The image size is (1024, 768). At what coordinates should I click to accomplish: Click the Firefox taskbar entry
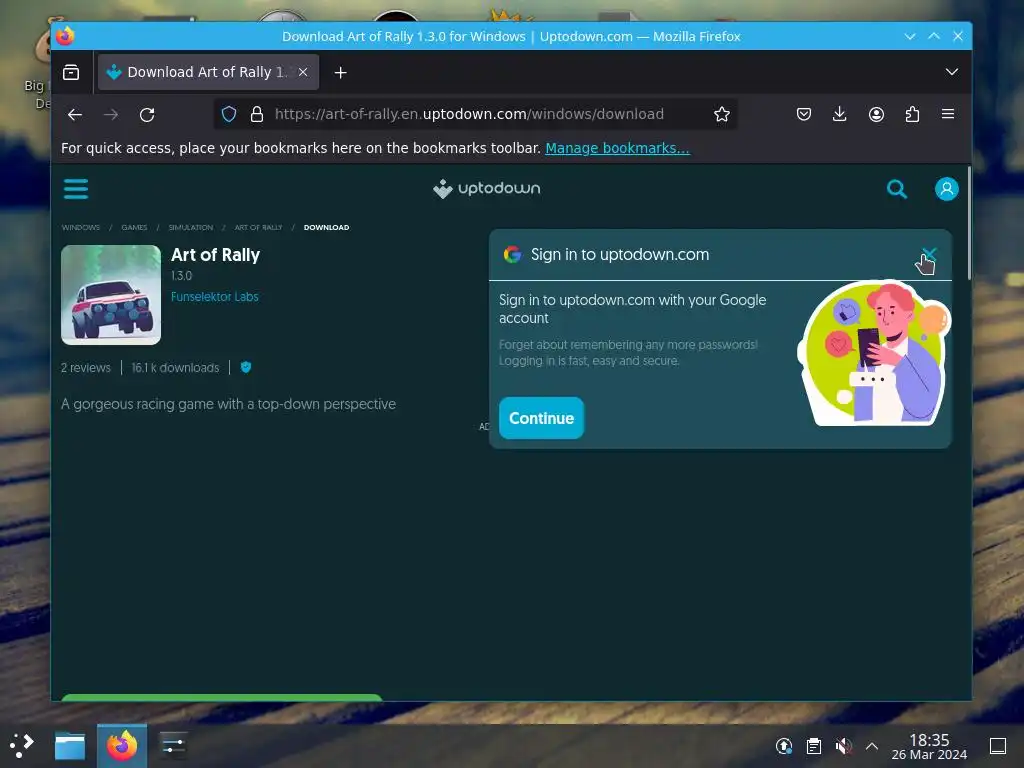122,746
